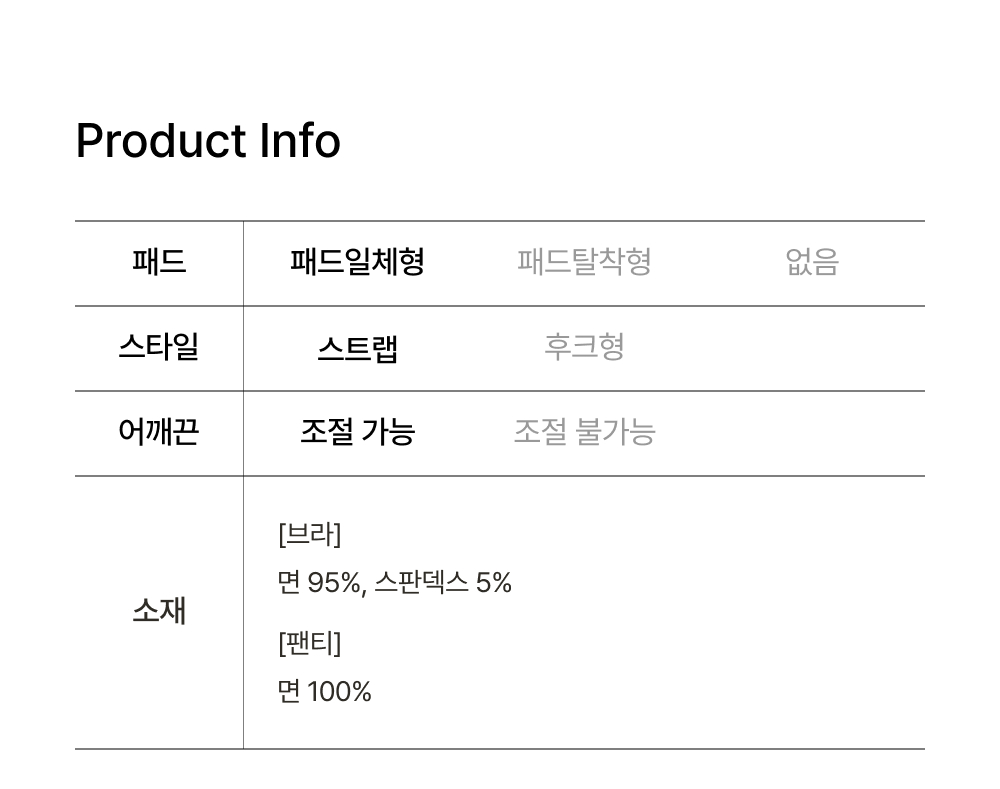This screenshot has width=1000, height=789.
Task: Click the 스타일 row label
Action: (159, 348)
